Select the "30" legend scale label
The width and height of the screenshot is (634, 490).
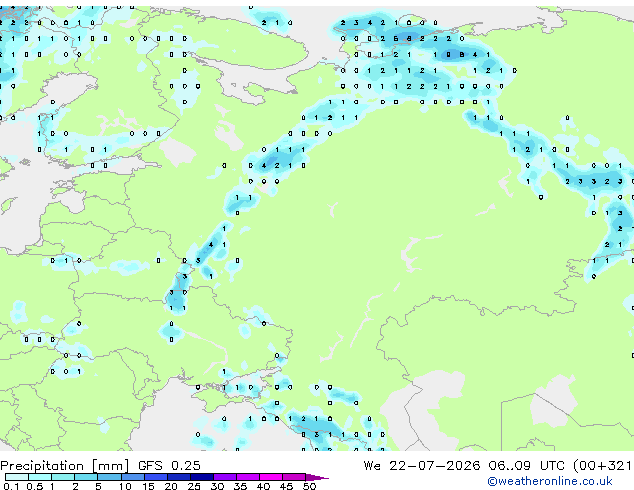pyautogui.click(x=218, y=486)
